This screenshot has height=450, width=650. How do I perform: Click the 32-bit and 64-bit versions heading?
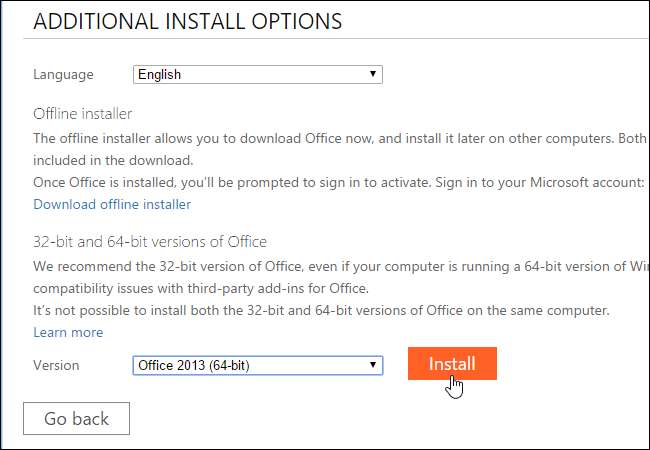point(150,242)
